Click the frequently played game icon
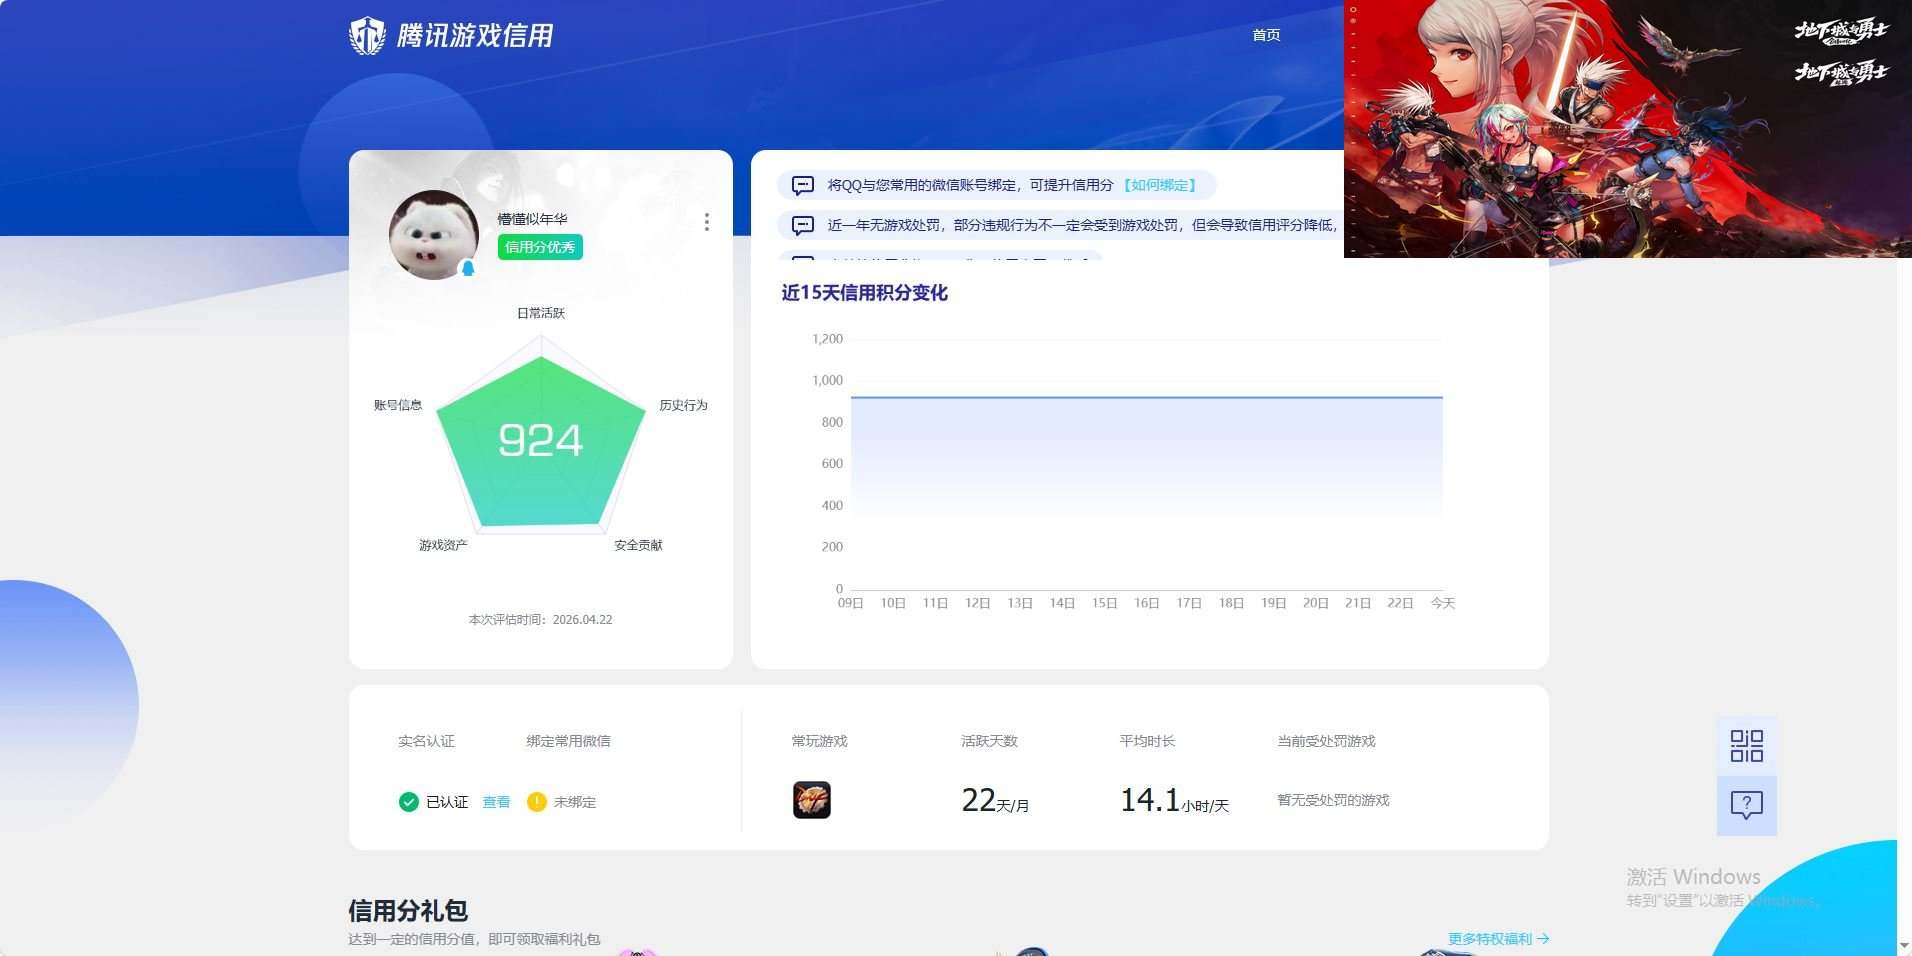1912x956 pixels. [812, 800]
